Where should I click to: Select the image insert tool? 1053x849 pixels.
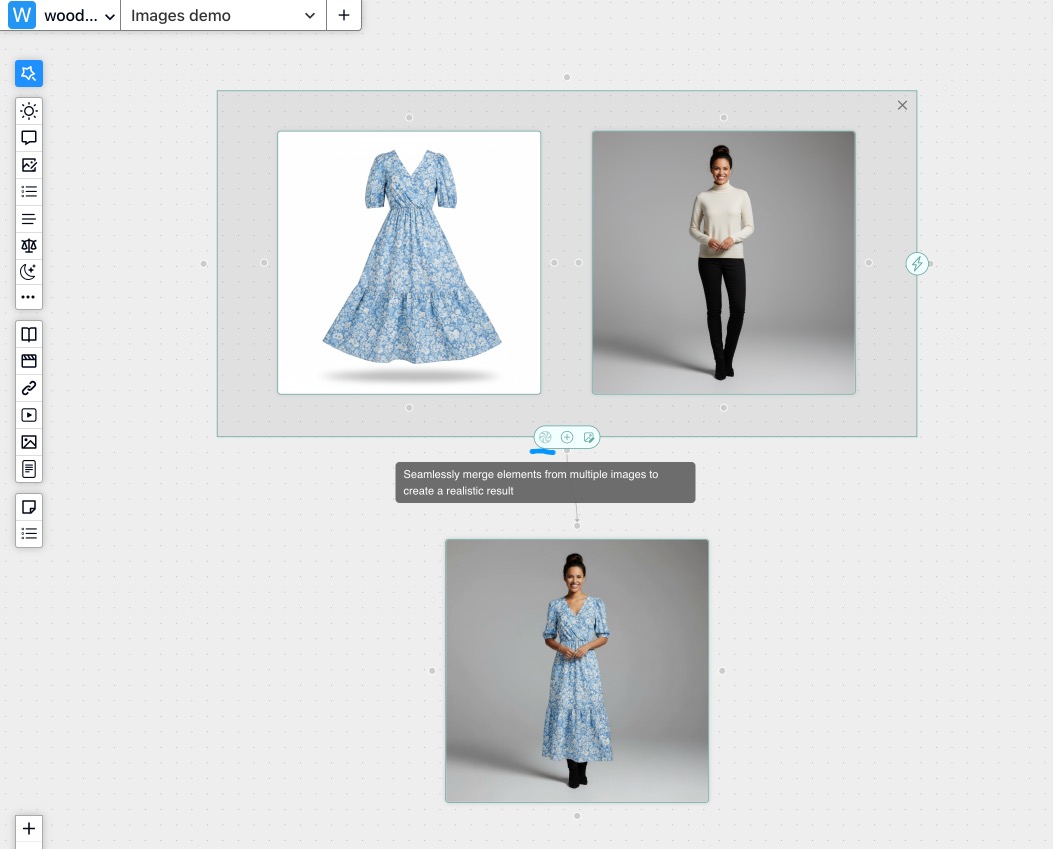29,442
